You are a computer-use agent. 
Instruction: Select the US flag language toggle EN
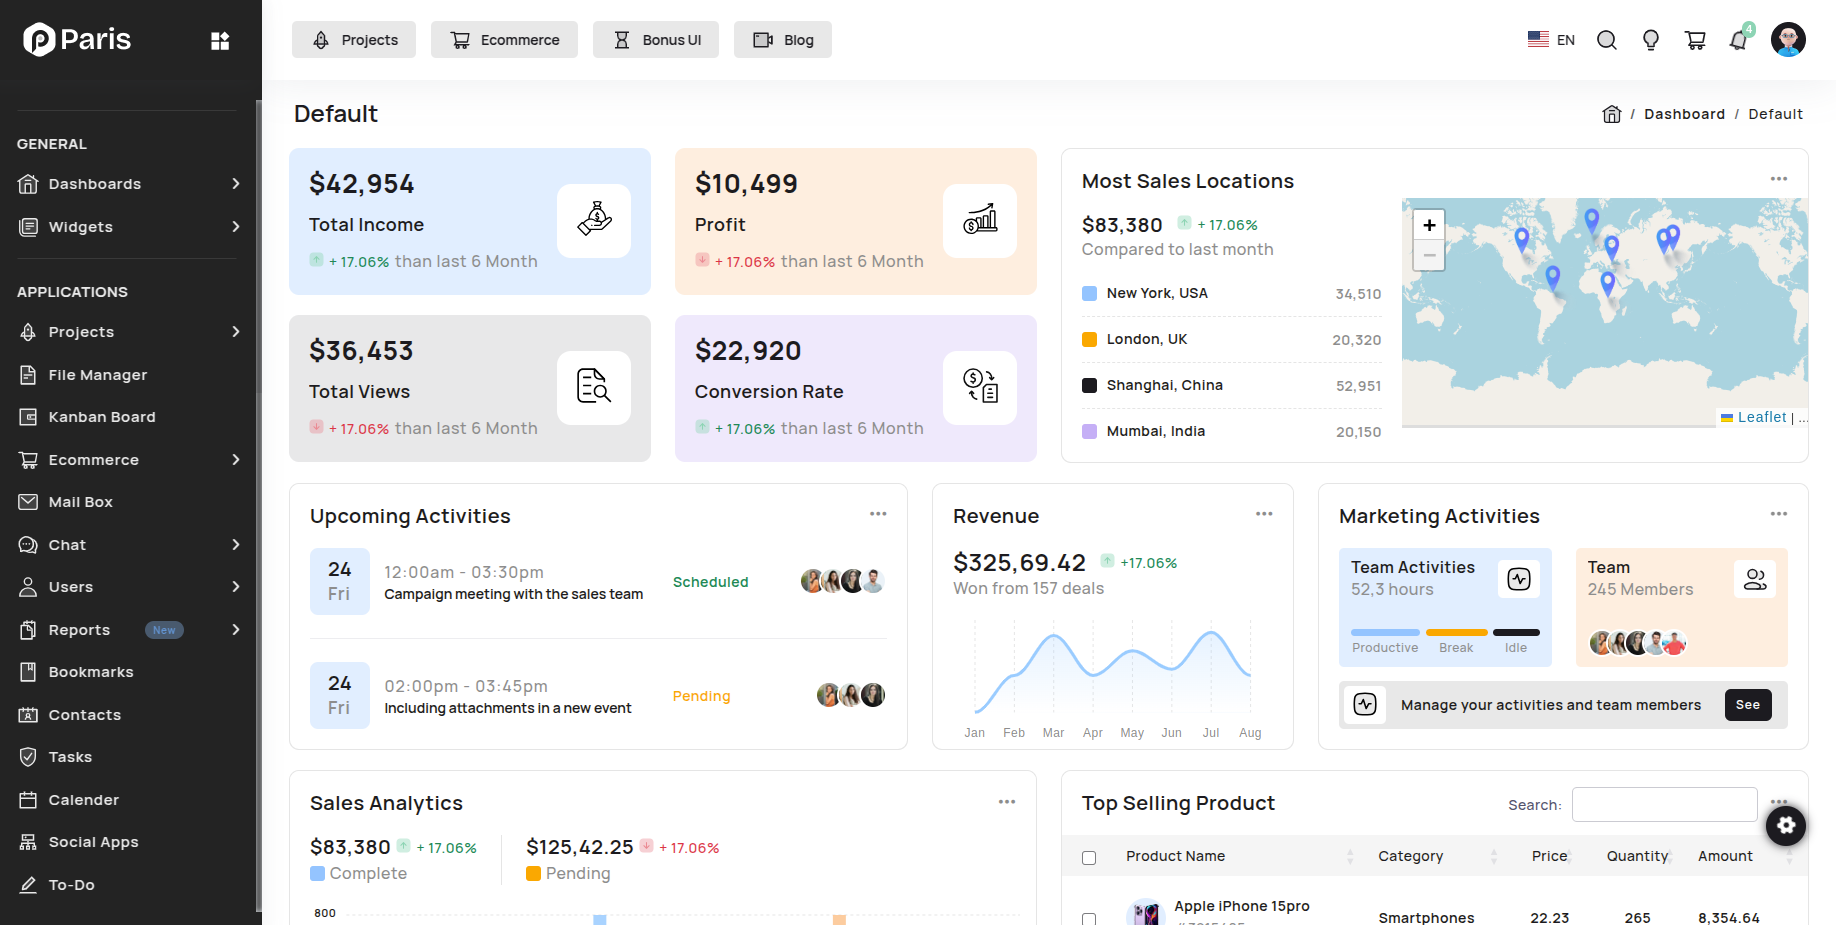click(x=1550, y=39)
